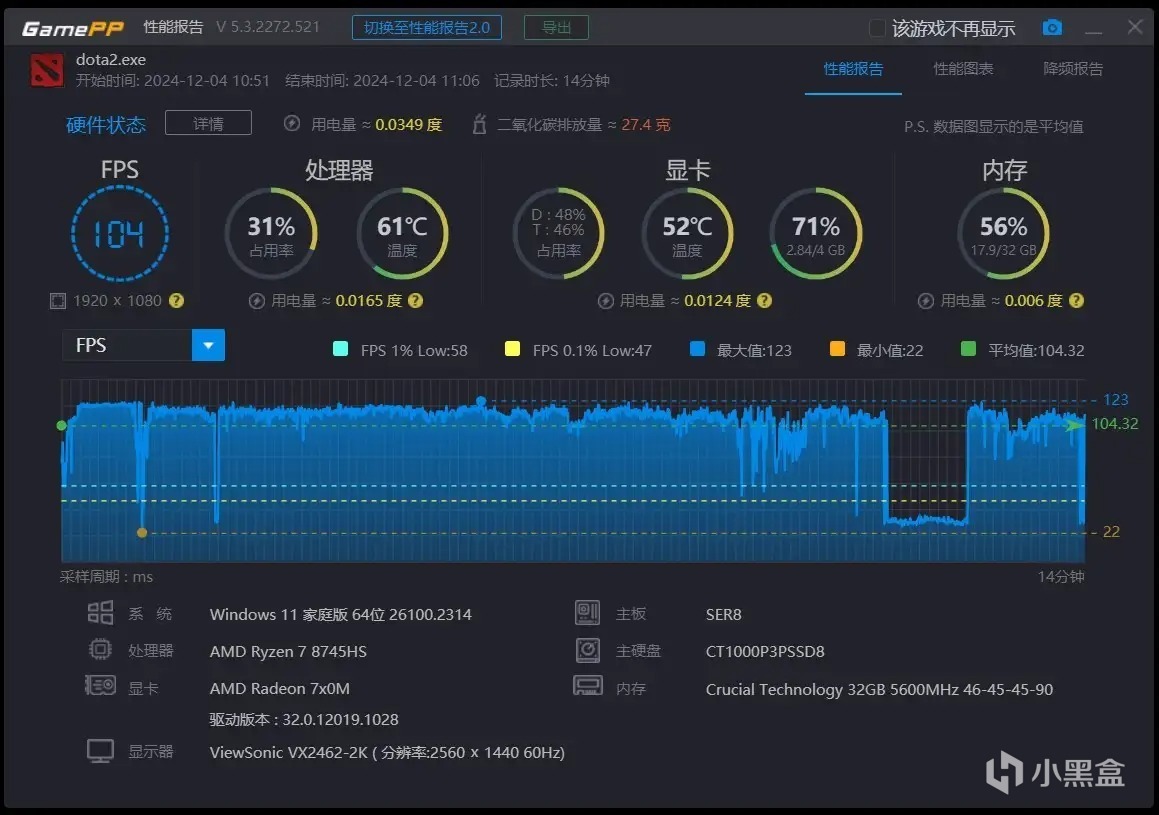Click the FPS dropdown field

(x=143, y=345)
